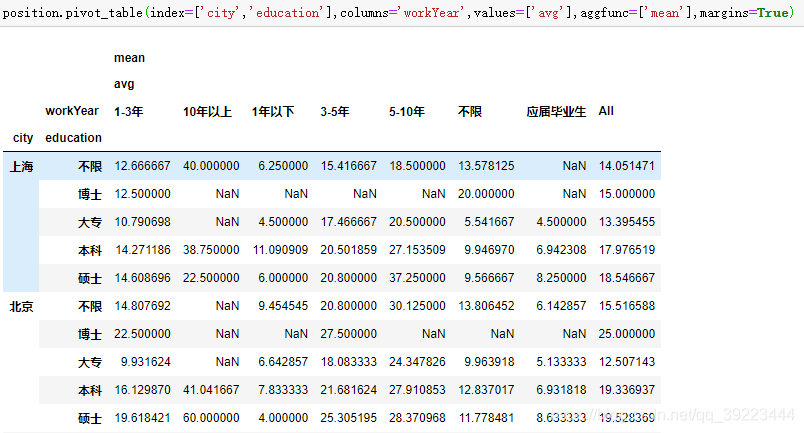This screenshot has height=433, width=804.
Task: Click the 'education' index label
Action: click(73, 138)
